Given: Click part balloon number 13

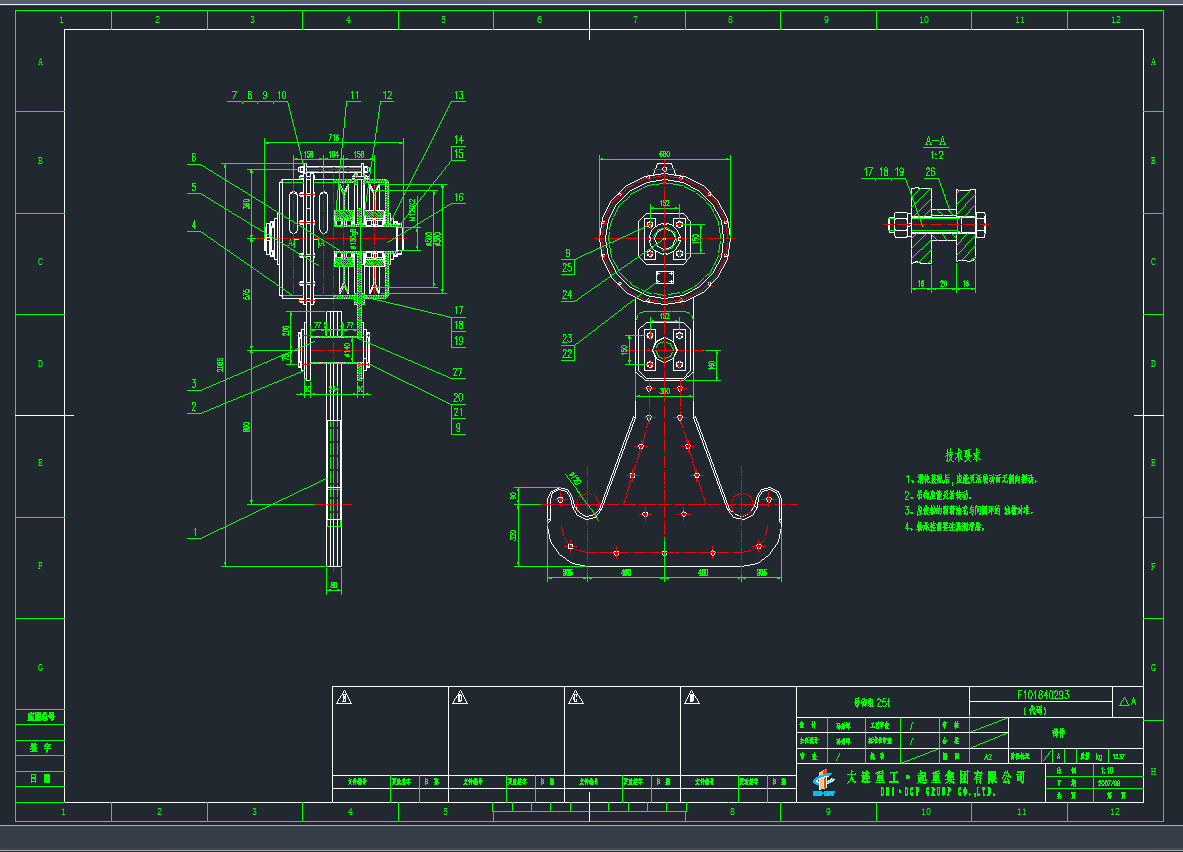Looking at the screenshot, I should point(459,95).
